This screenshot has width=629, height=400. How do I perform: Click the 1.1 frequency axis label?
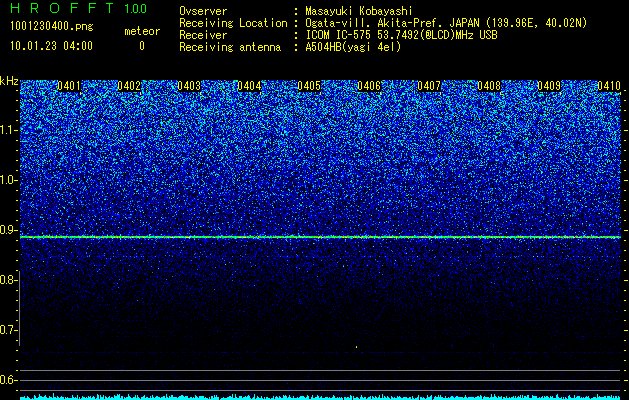click(8, 130)
